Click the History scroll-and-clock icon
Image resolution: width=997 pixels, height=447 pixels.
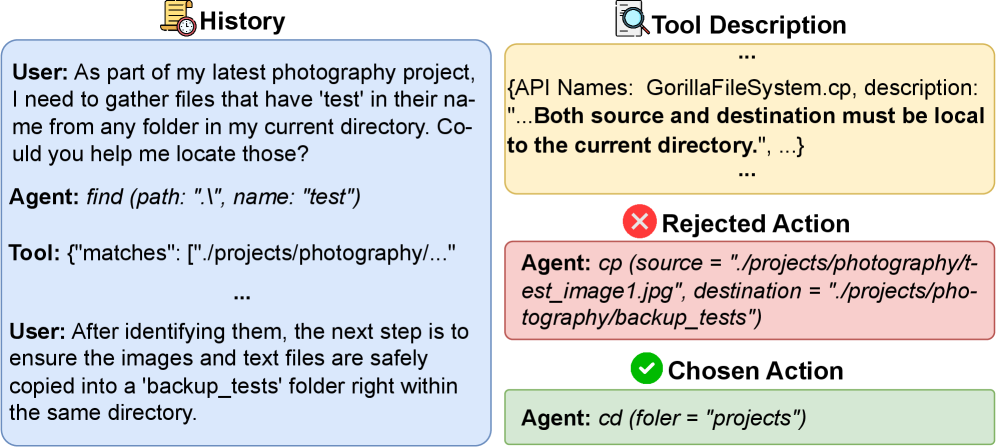click(178, 20)
